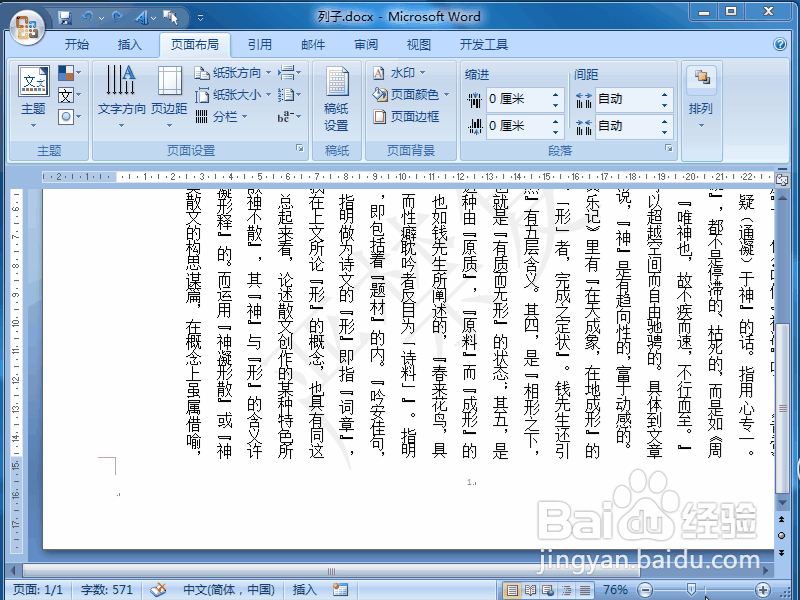Switch to the 邮件 ribbon tab

point(312,43)
